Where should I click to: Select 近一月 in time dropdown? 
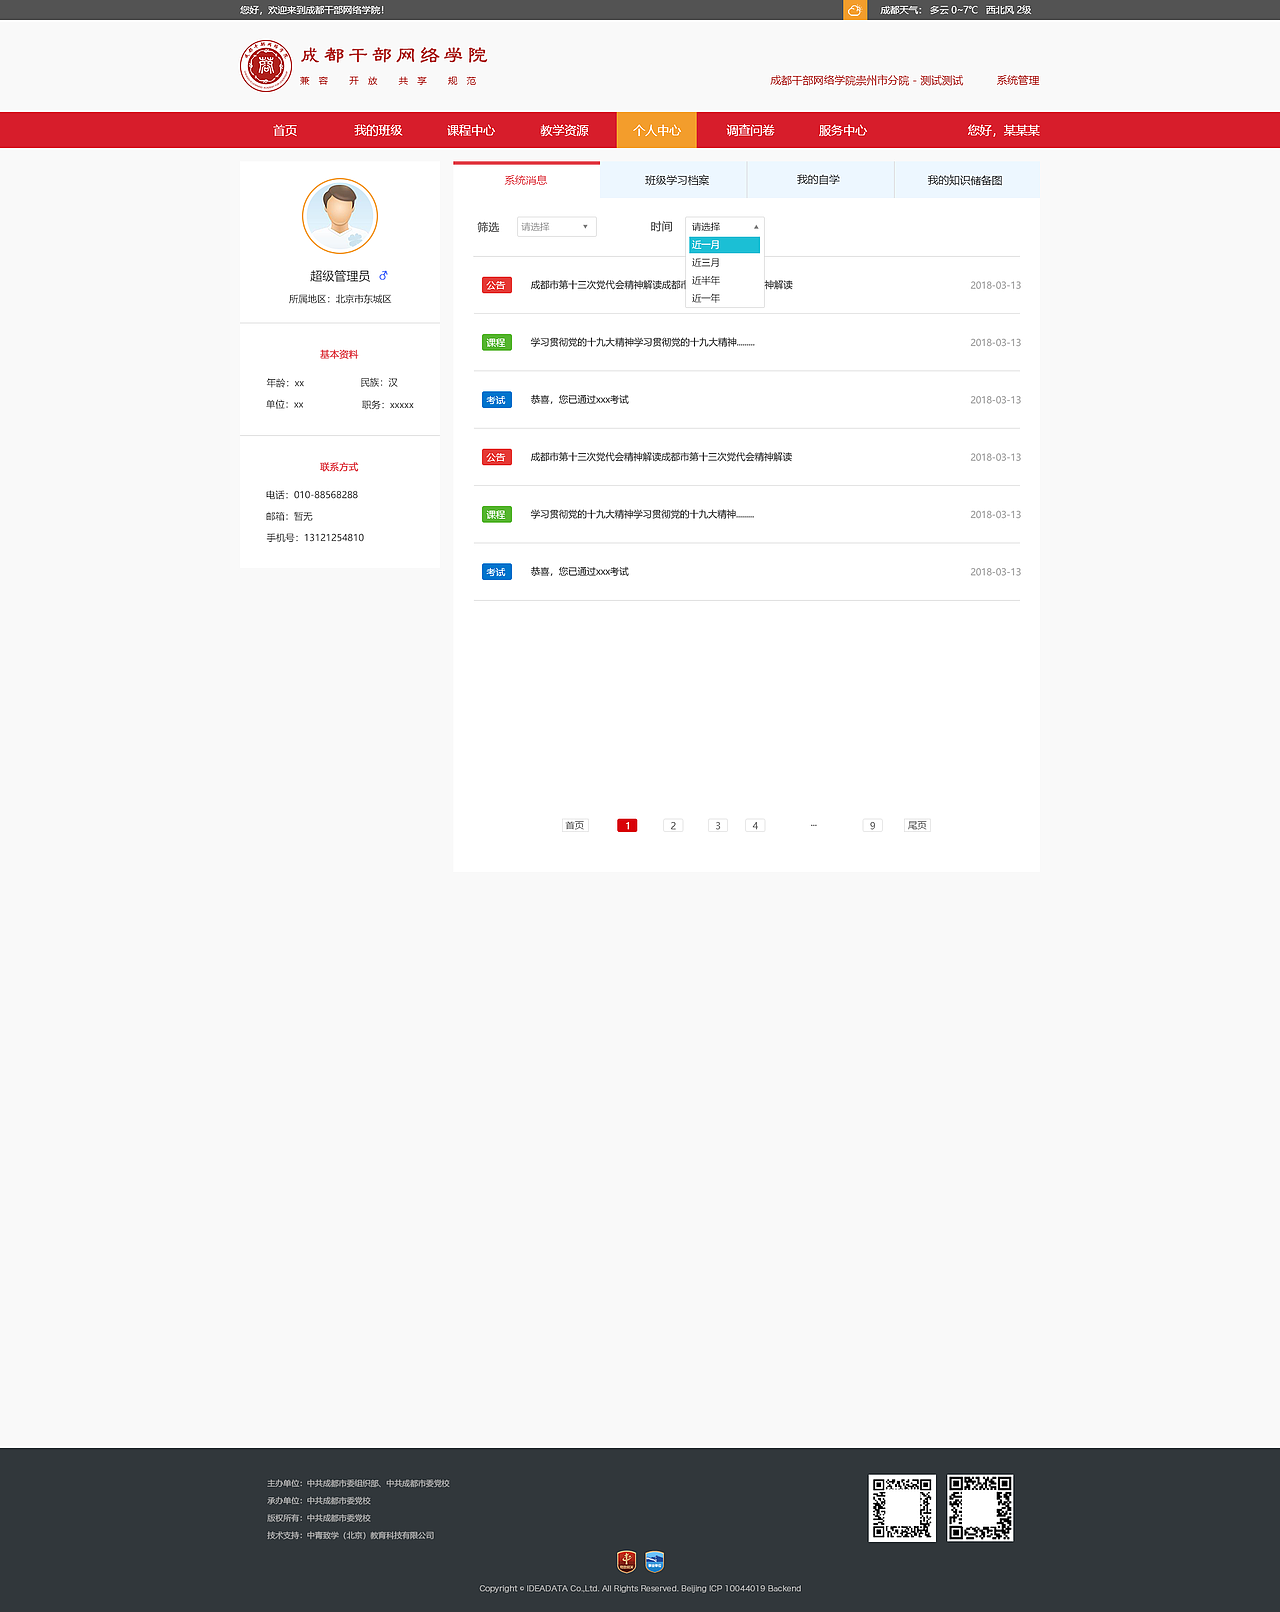click(x=725, y=245)
